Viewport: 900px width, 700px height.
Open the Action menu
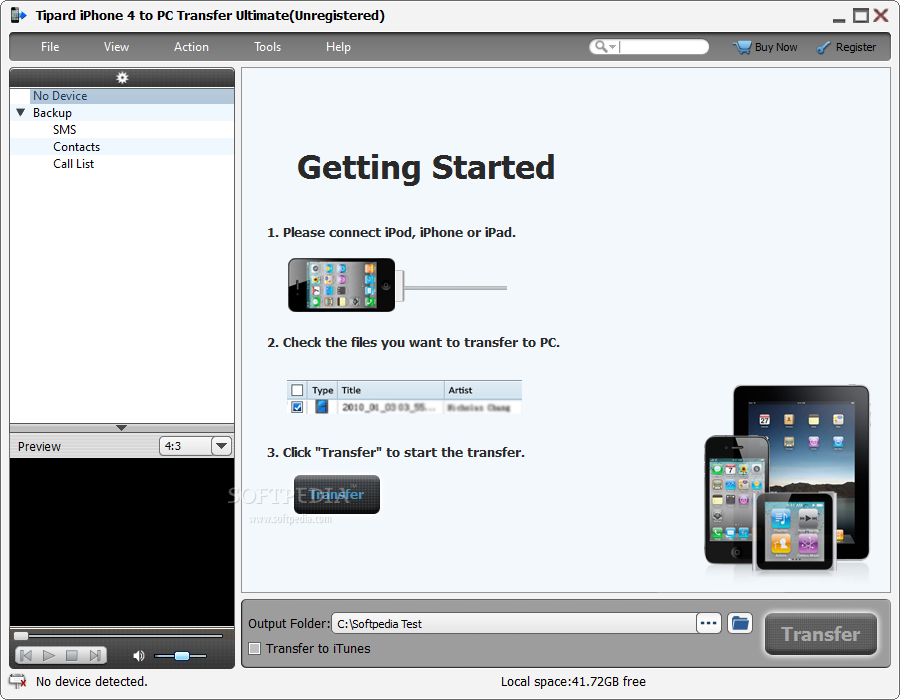tap(191, 47)
